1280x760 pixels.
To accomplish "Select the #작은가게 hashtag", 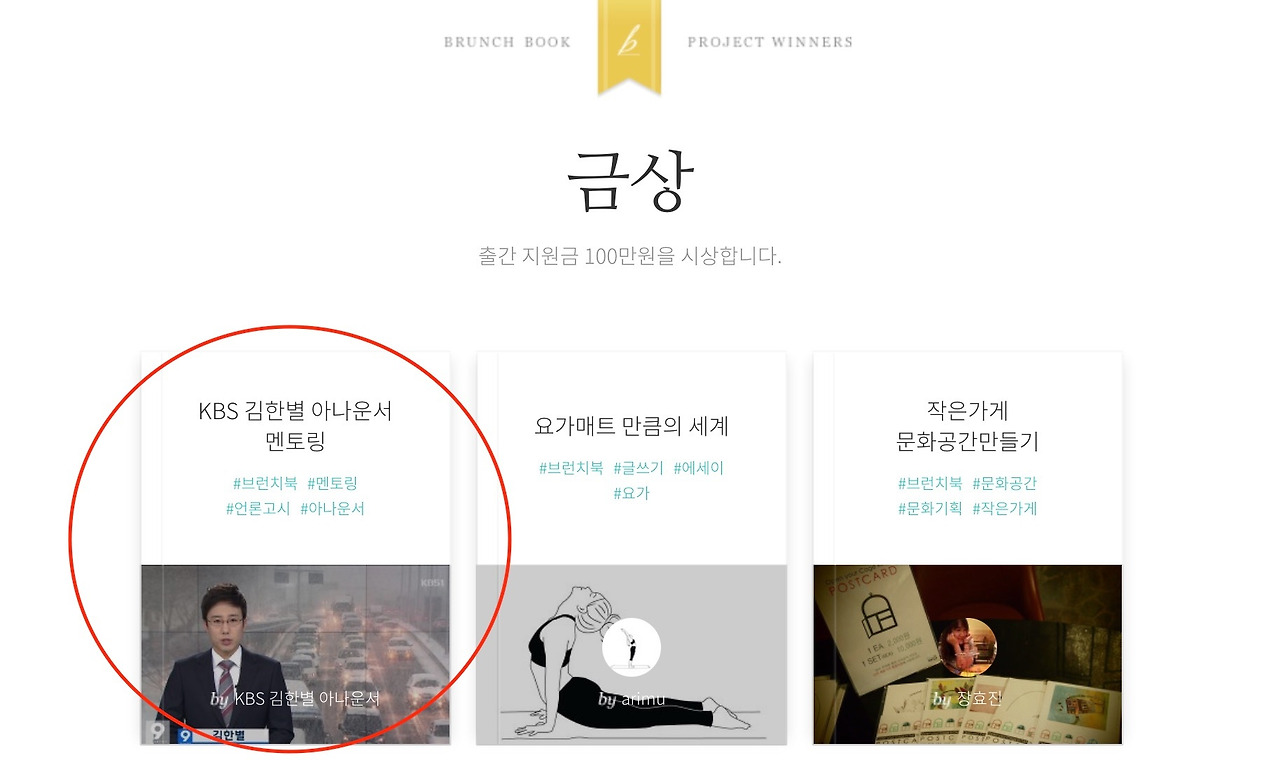I will tap(1005, 508).
